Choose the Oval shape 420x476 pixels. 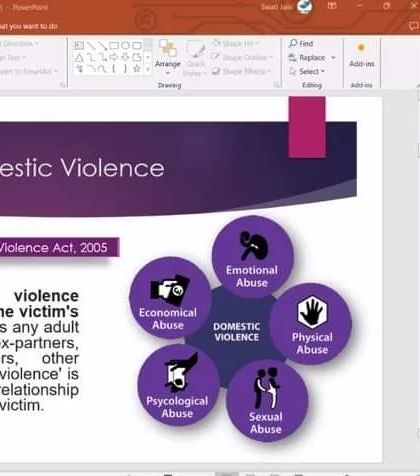click(125, 45)
